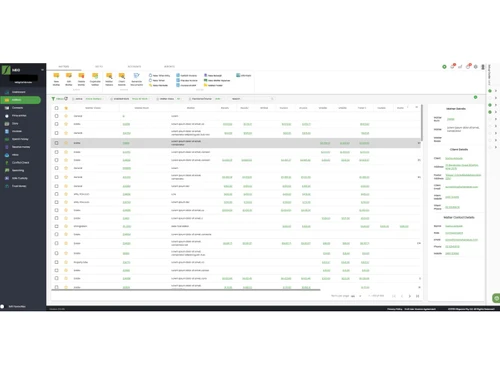Click the horizontal scrollbar under the table
The width and height of the screenshot is (500, 375).
pyautogui.click(x=186, y=290)
